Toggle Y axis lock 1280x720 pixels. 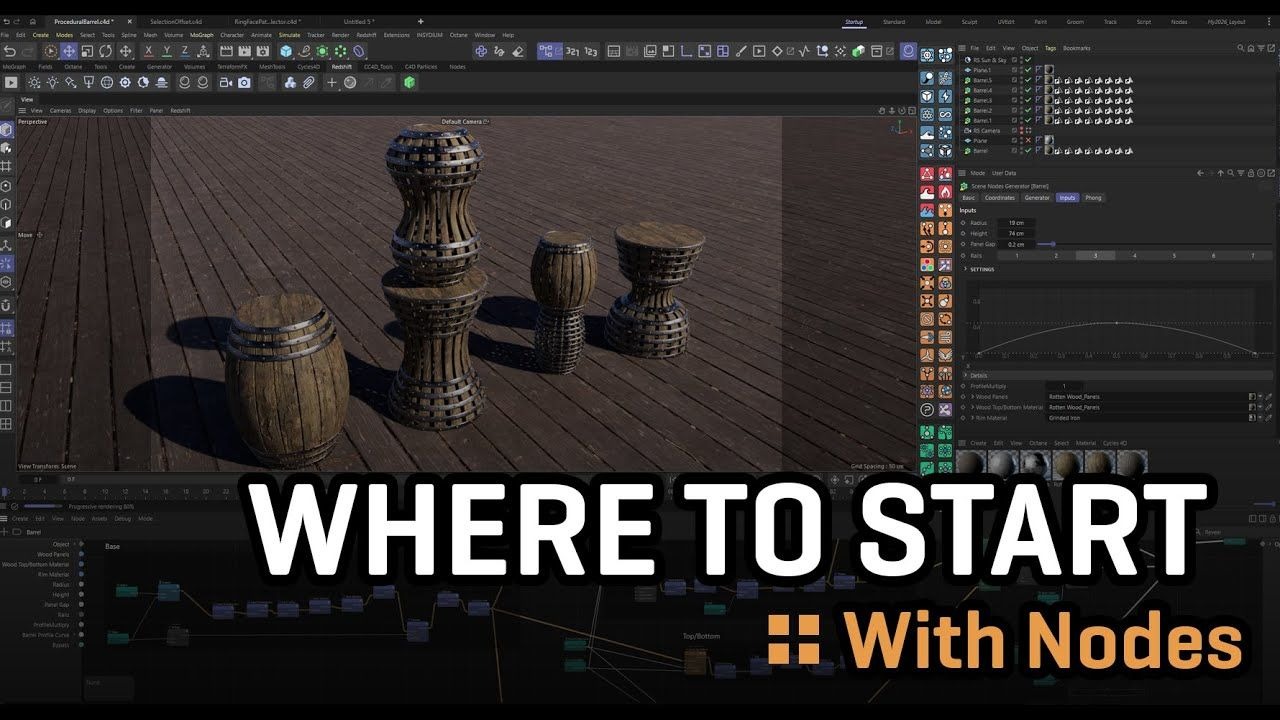tap(166, 51)
